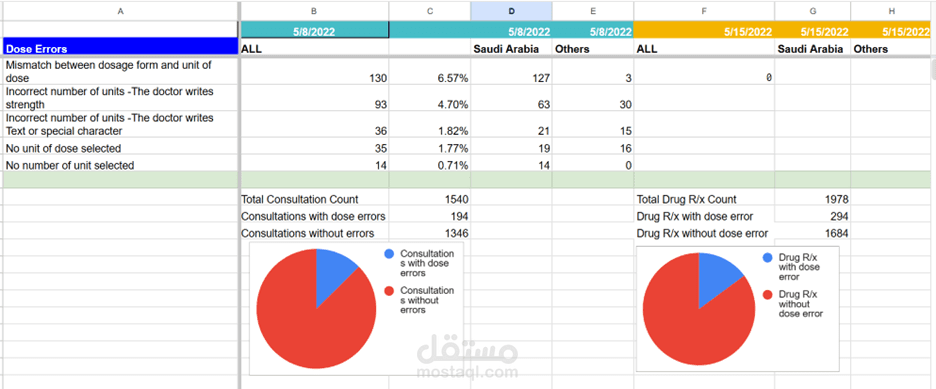Select column E header

(x=593, y=10)
